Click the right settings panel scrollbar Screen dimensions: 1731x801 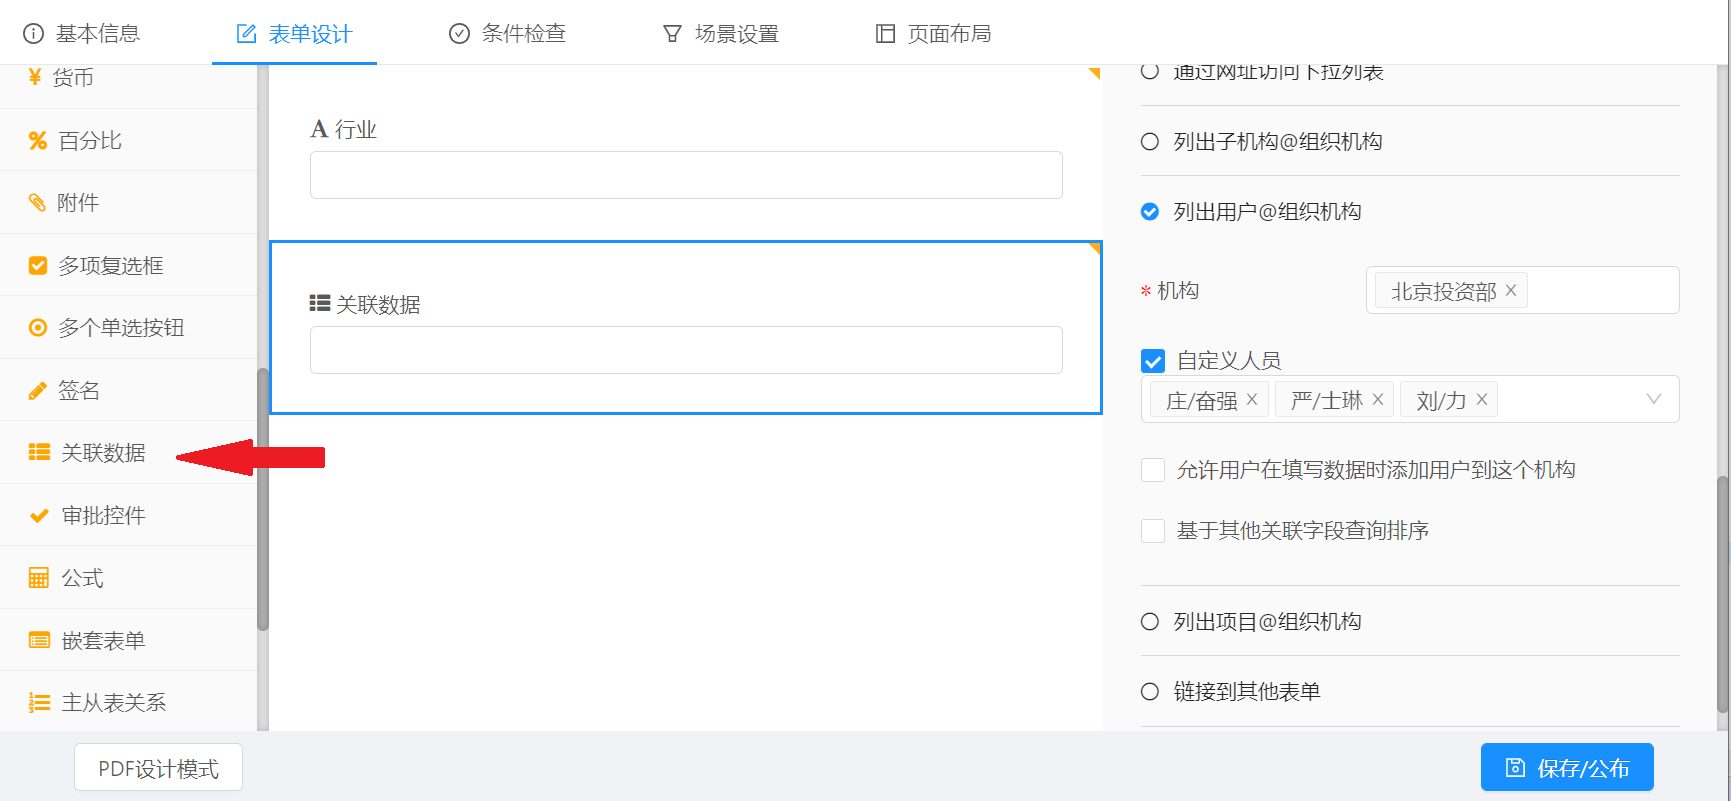[1723, 595]
